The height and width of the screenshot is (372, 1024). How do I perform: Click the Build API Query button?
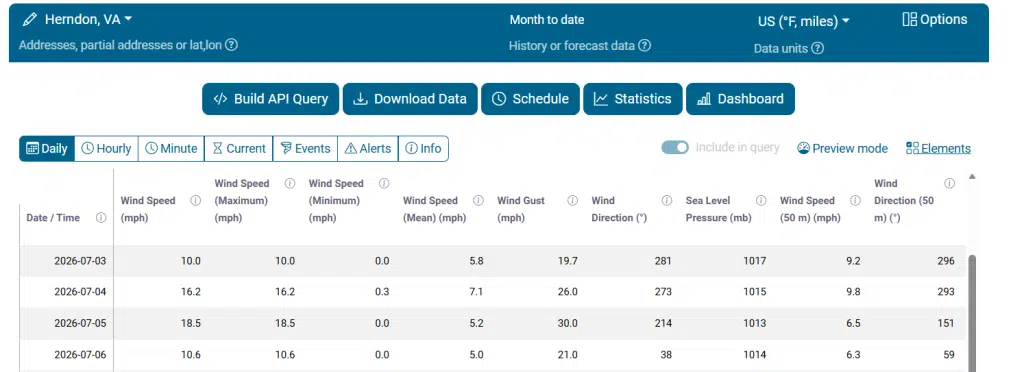(270, 99)
